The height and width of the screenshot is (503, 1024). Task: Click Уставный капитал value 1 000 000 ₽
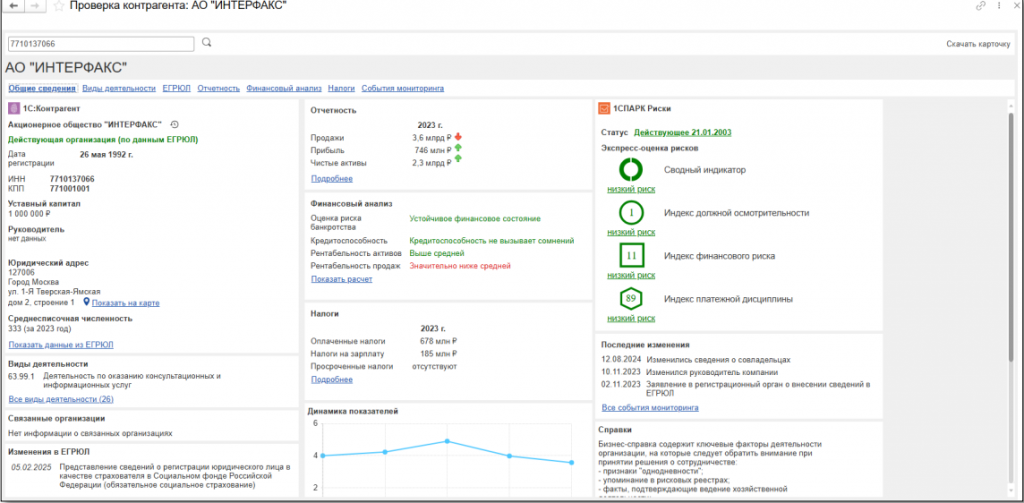coord(29,213)
